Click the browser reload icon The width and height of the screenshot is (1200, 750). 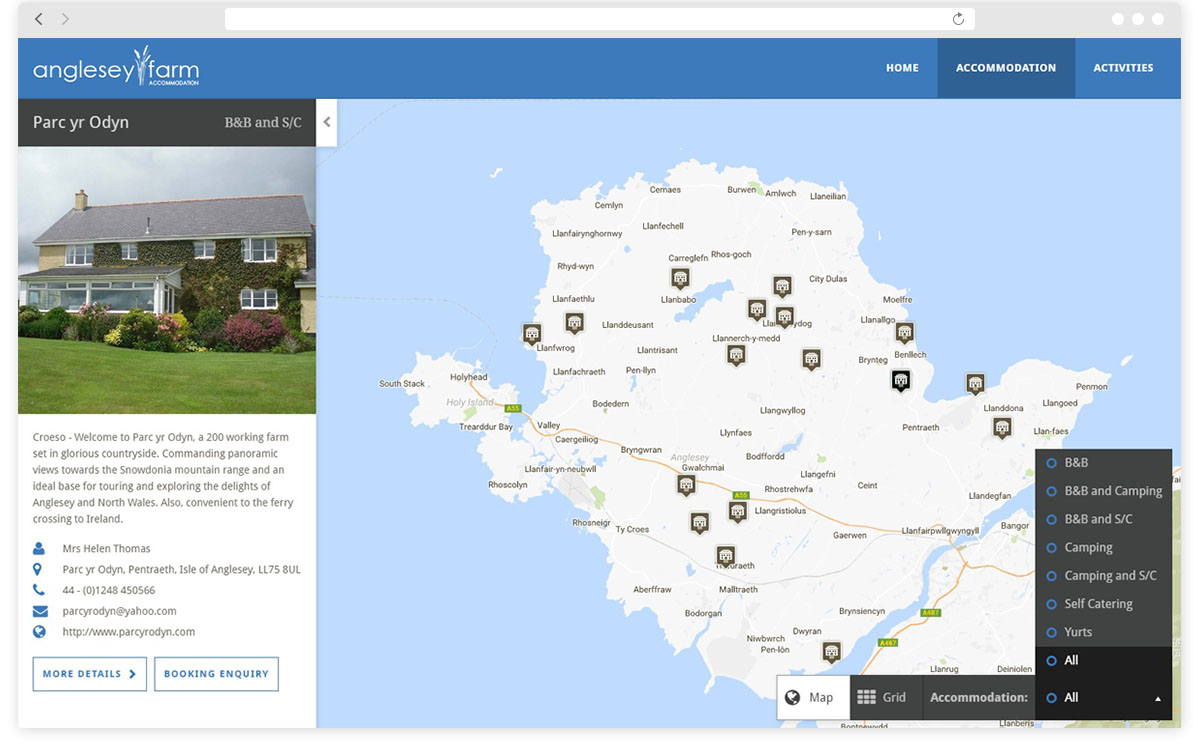[x=958, y=19]
